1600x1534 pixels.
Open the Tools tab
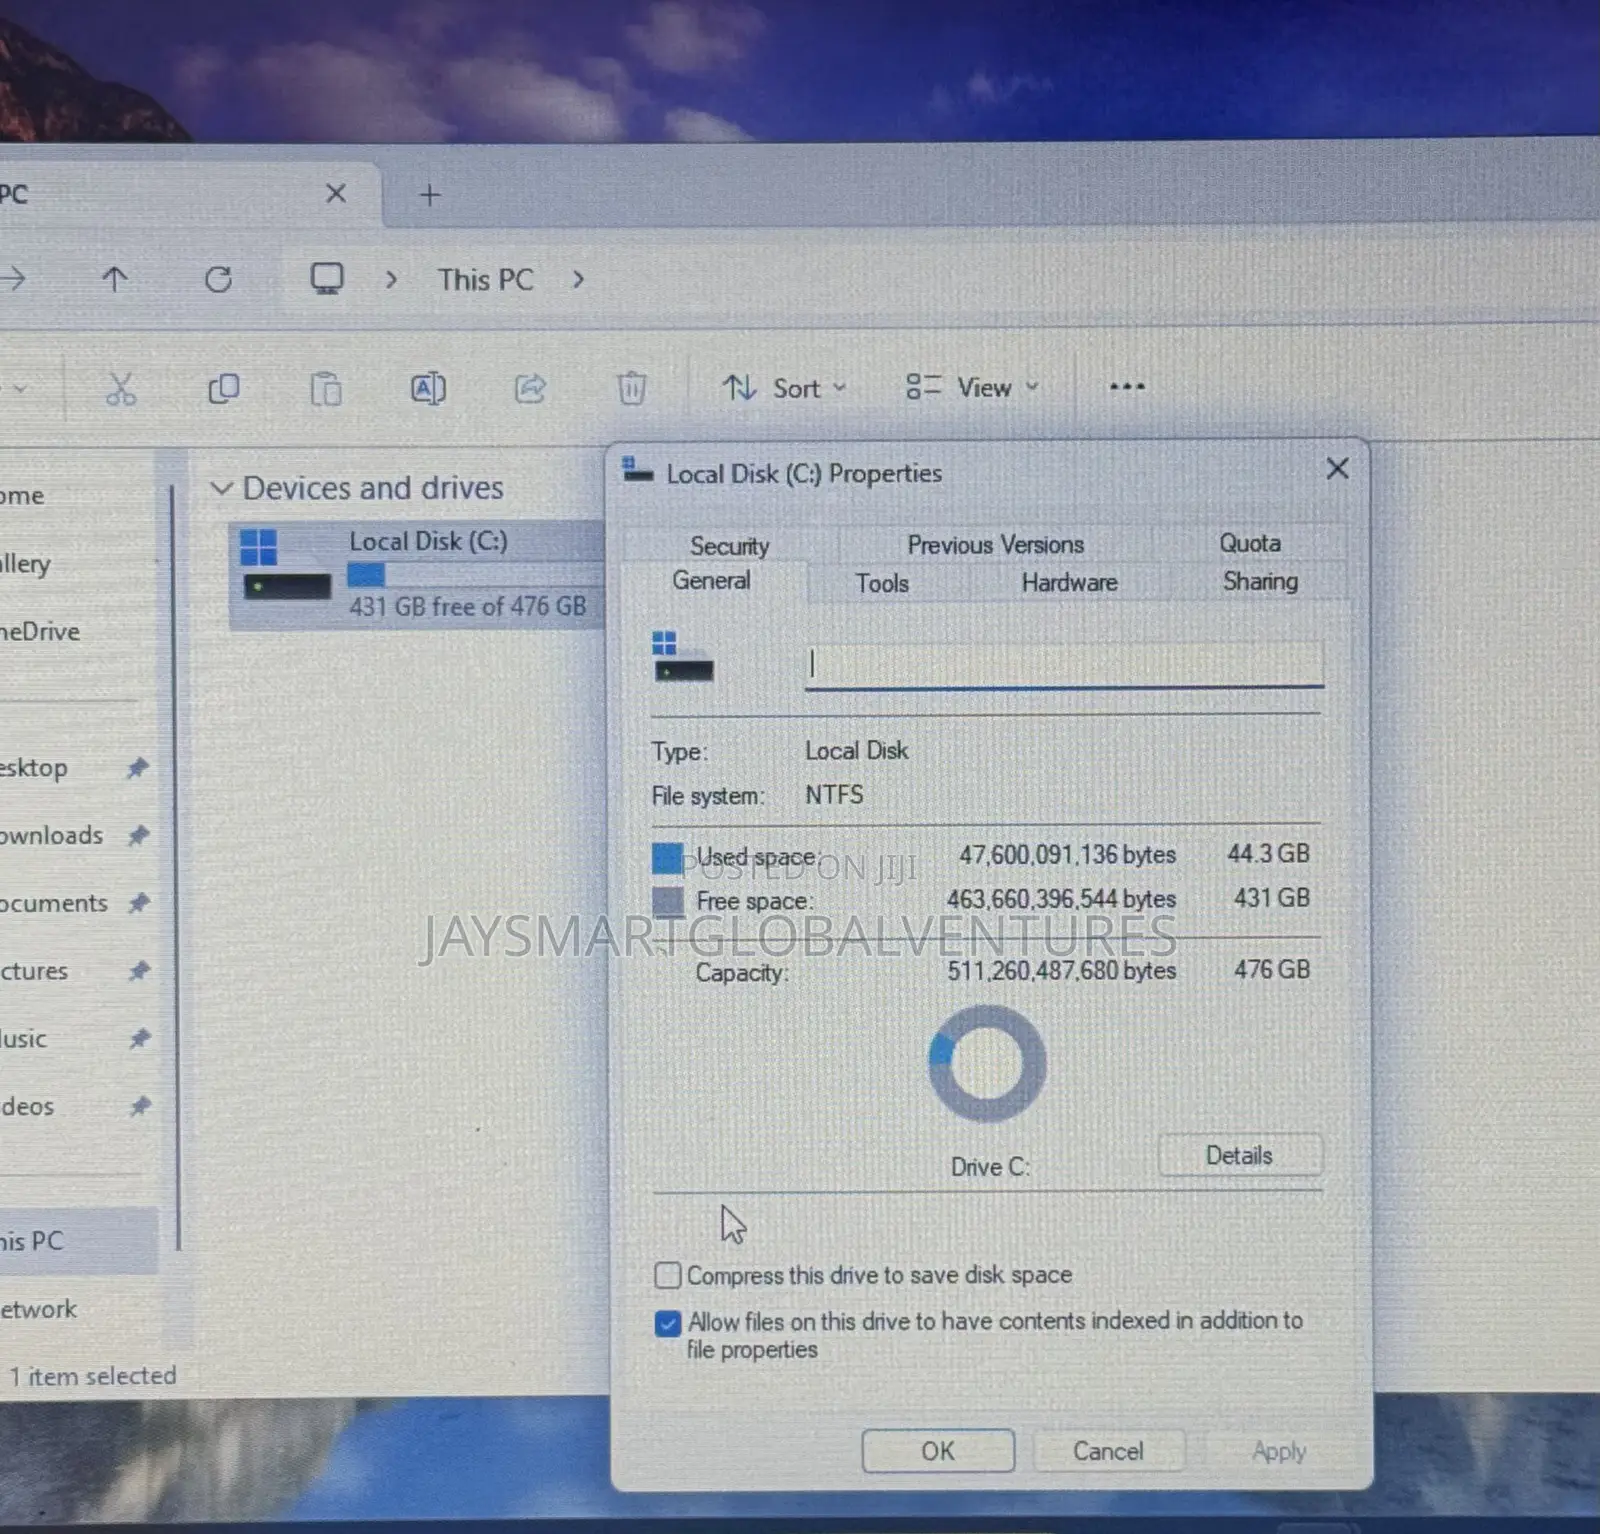click(882, 583)
